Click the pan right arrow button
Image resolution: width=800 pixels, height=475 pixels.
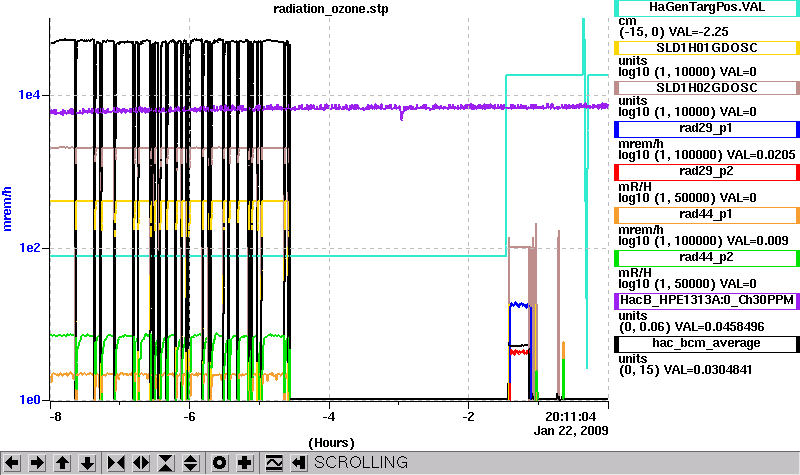tap(37, 463)
